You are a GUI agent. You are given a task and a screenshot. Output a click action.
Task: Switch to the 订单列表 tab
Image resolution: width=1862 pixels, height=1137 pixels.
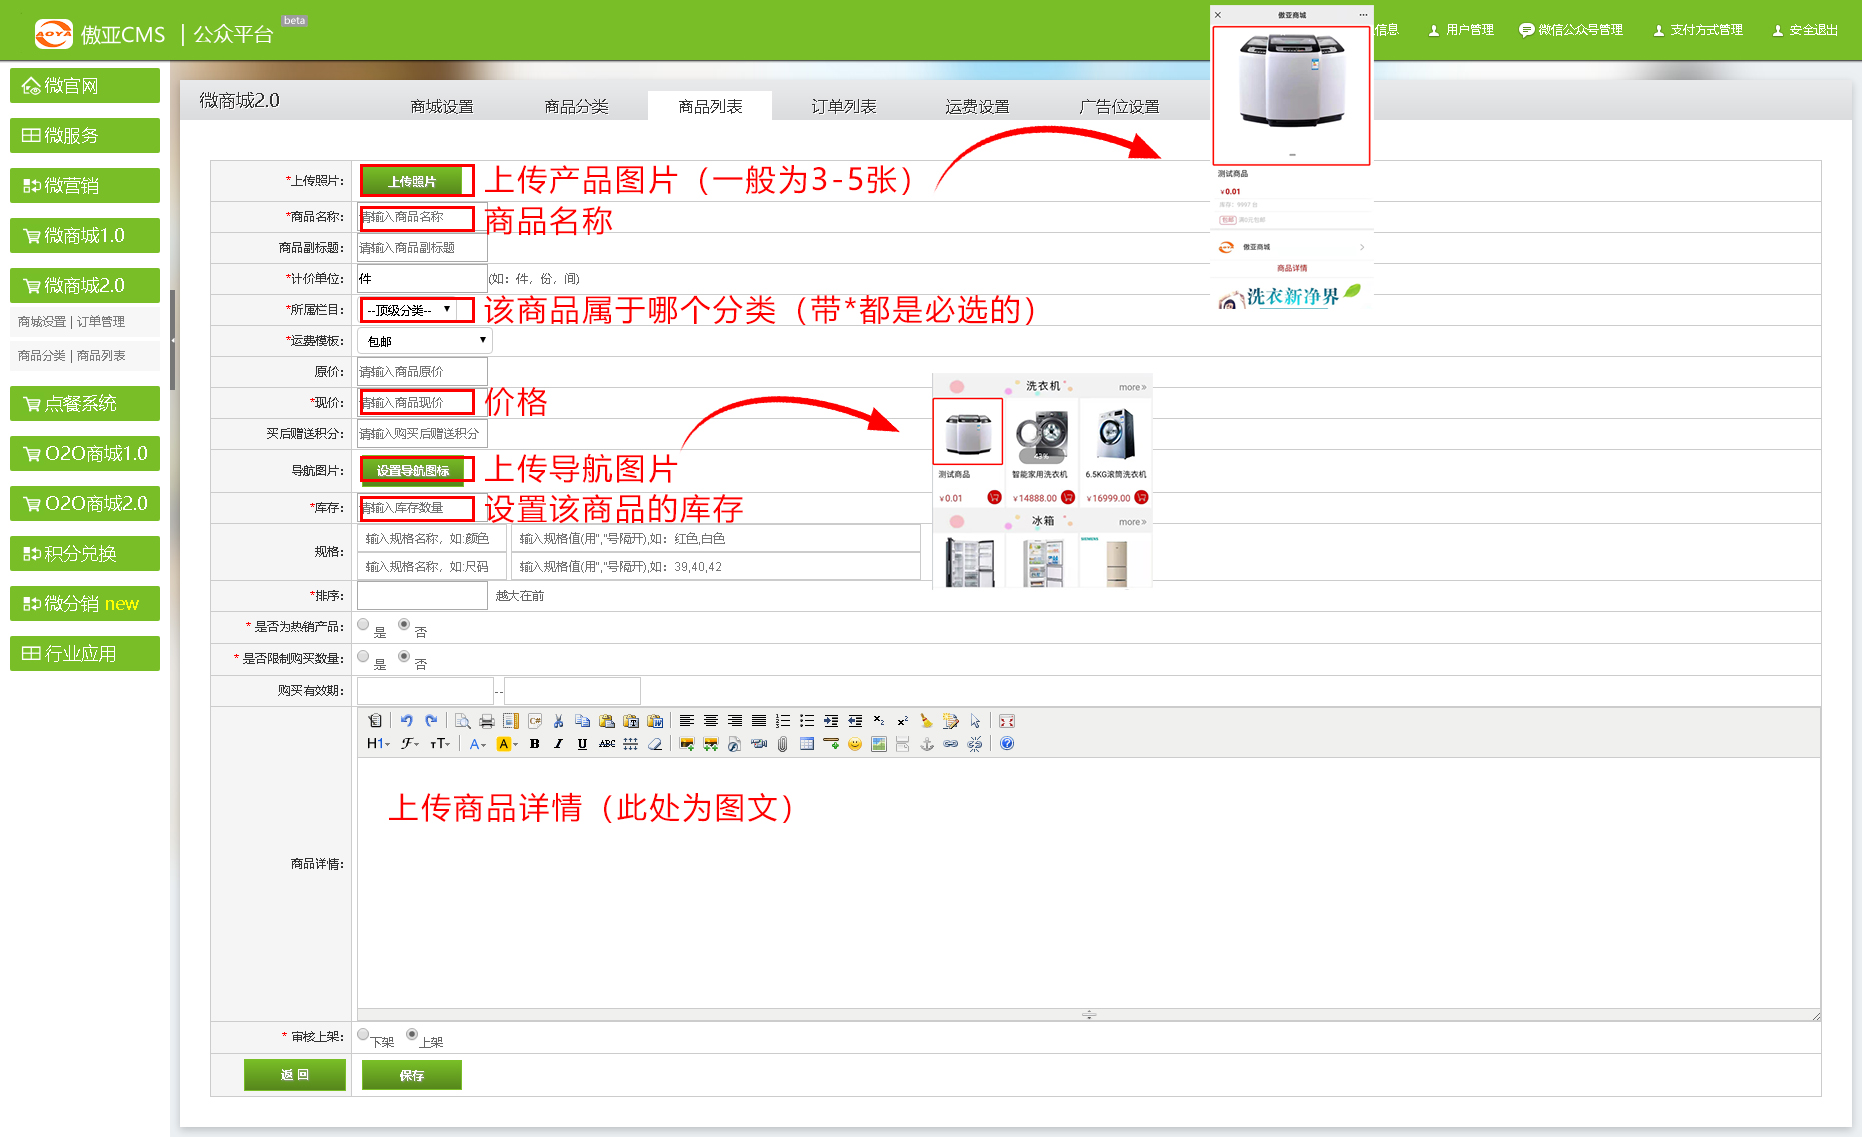(843, 106)
